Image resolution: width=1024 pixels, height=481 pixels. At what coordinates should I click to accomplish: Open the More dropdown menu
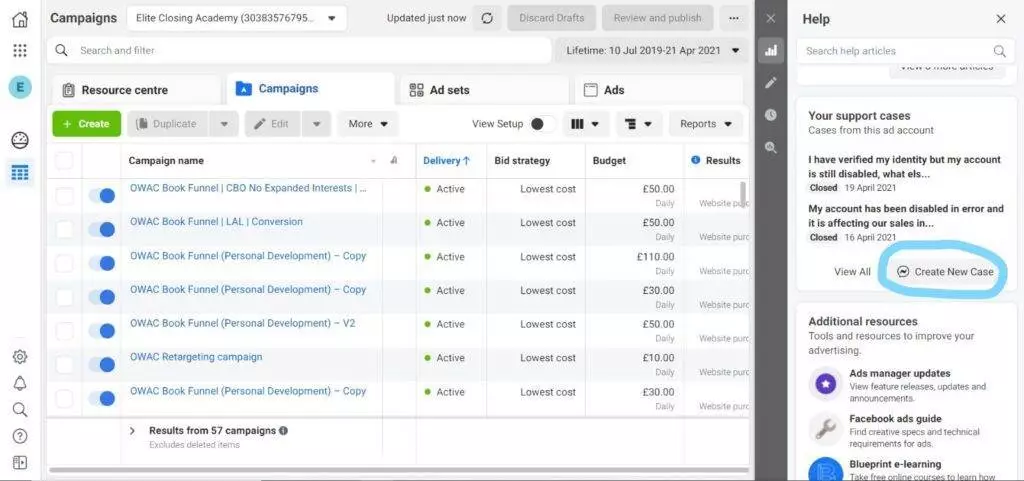click(368, 124)
